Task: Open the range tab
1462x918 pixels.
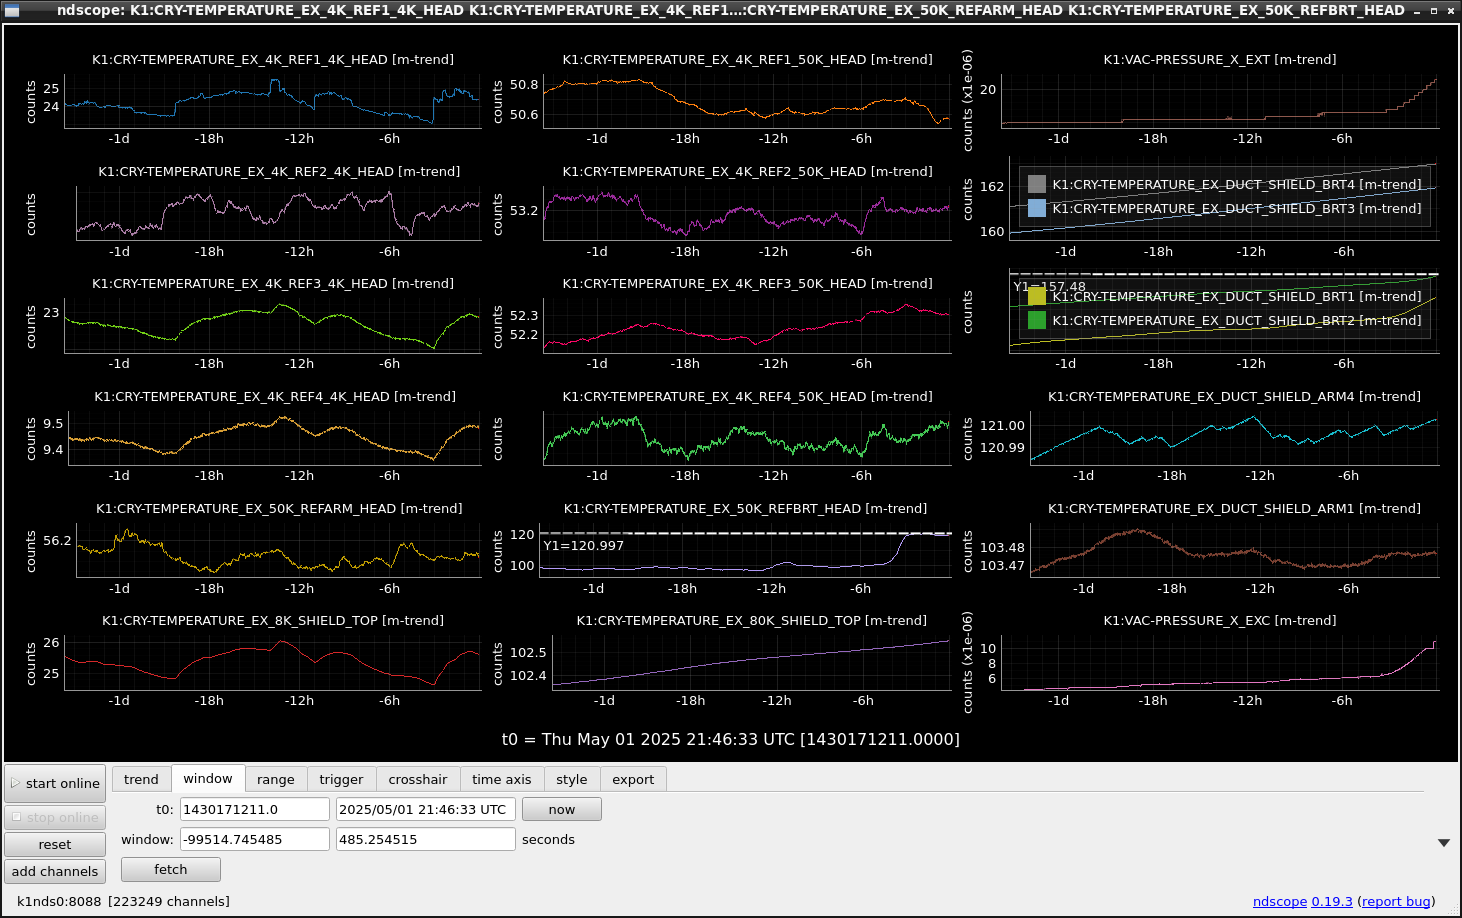Action: tap(276, 779)
